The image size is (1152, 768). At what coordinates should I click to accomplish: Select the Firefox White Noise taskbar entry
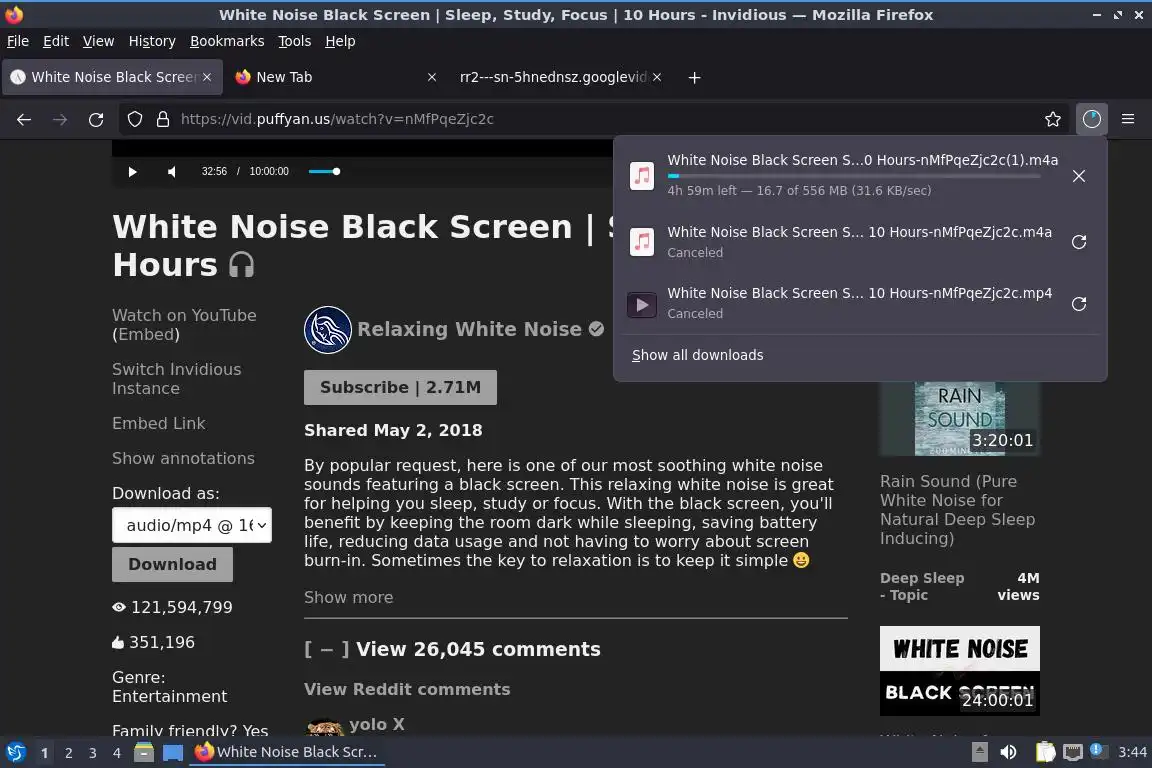pos(287,752)
